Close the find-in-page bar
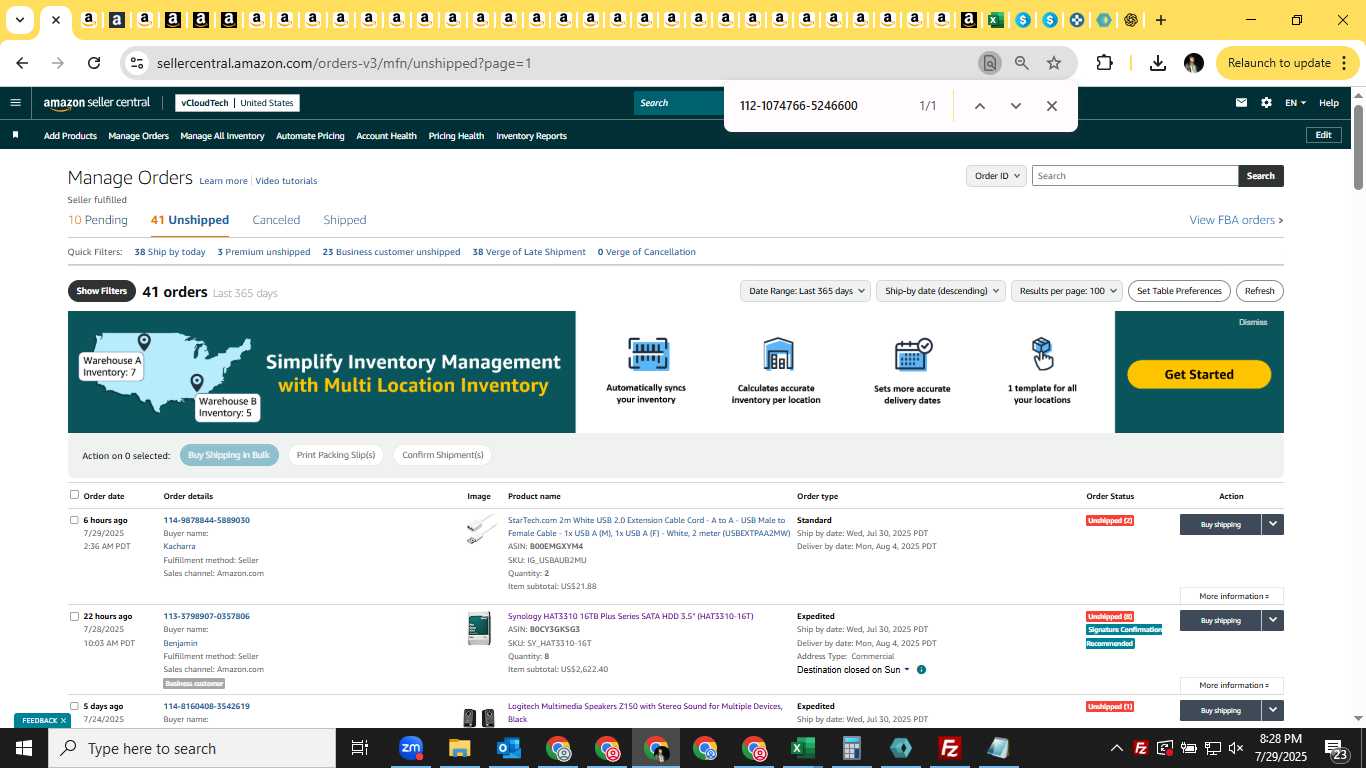The image size is (1366, 768). (x=1051, y=106)
